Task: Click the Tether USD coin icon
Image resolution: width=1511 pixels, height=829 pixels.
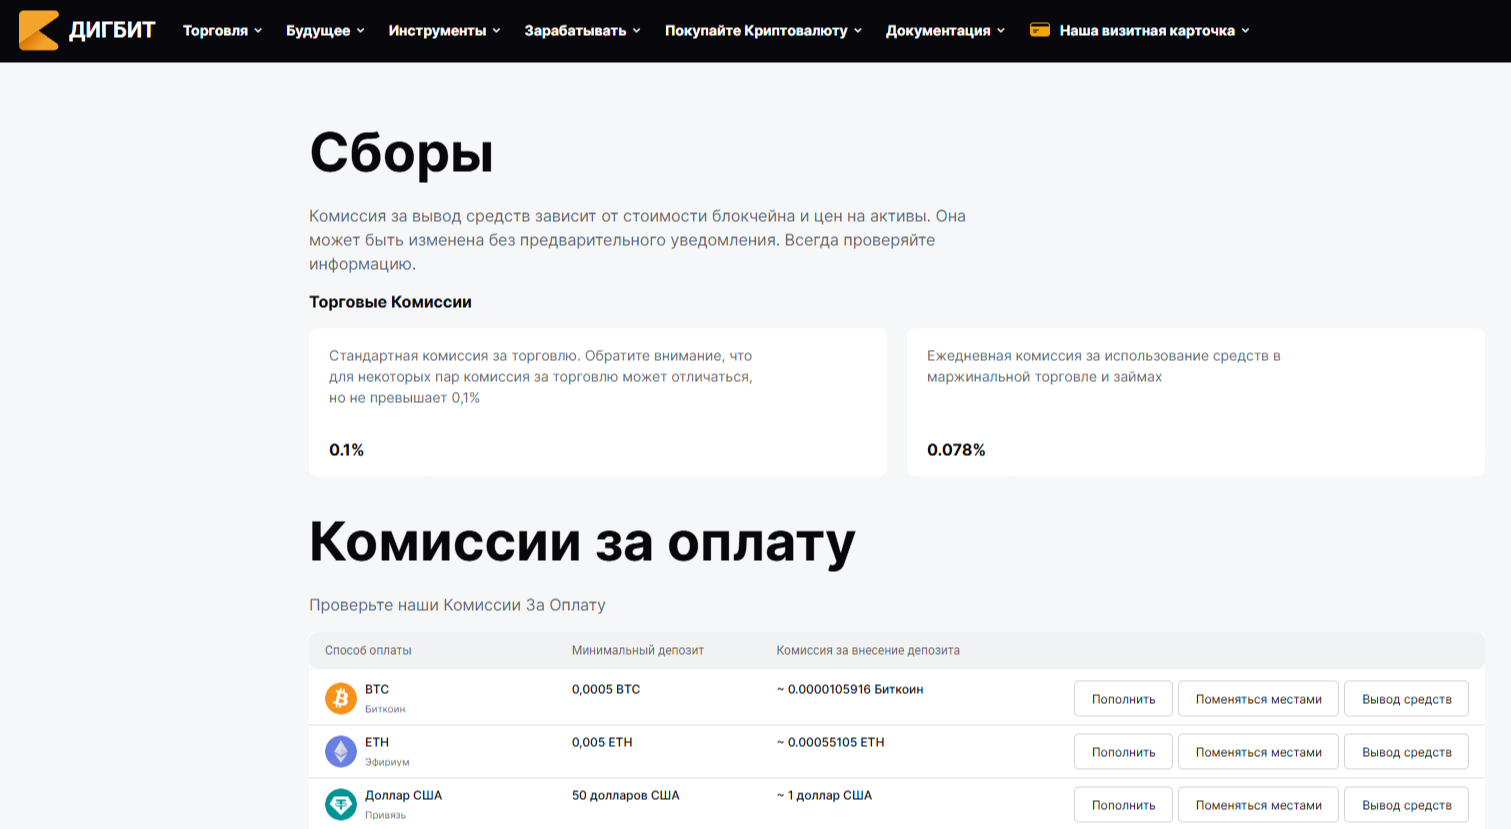Action: 341,804
